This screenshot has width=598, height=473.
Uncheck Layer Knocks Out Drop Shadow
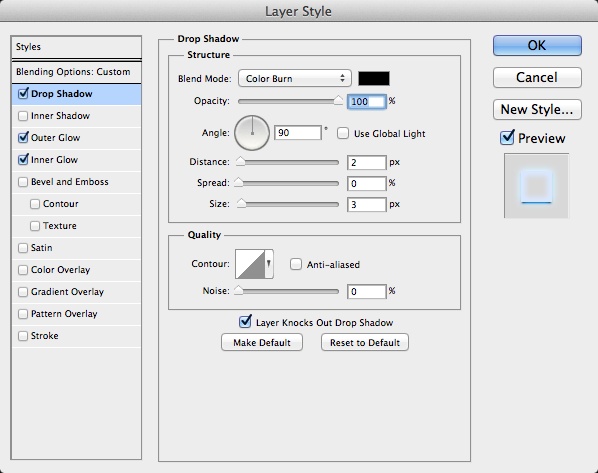tap(245, 322)
